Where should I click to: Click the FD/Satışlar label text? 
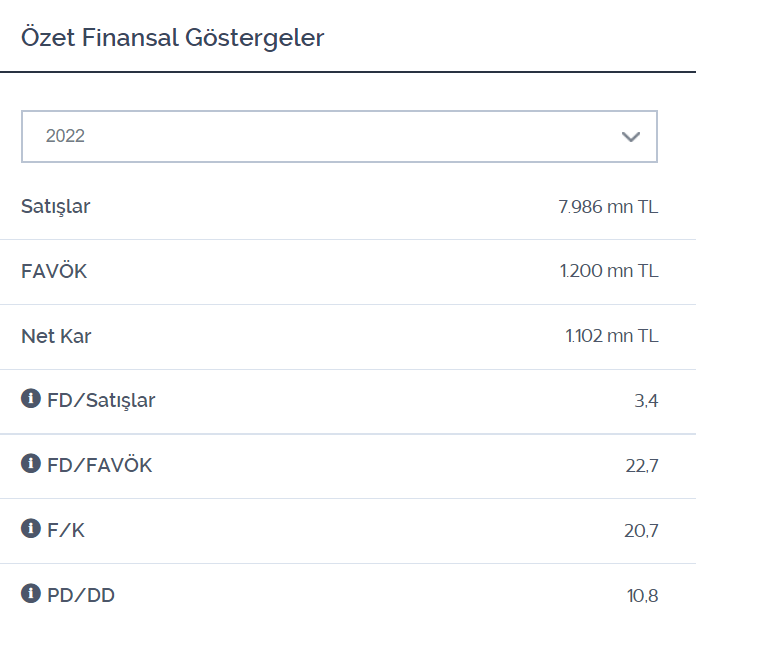tap(101, 401)
